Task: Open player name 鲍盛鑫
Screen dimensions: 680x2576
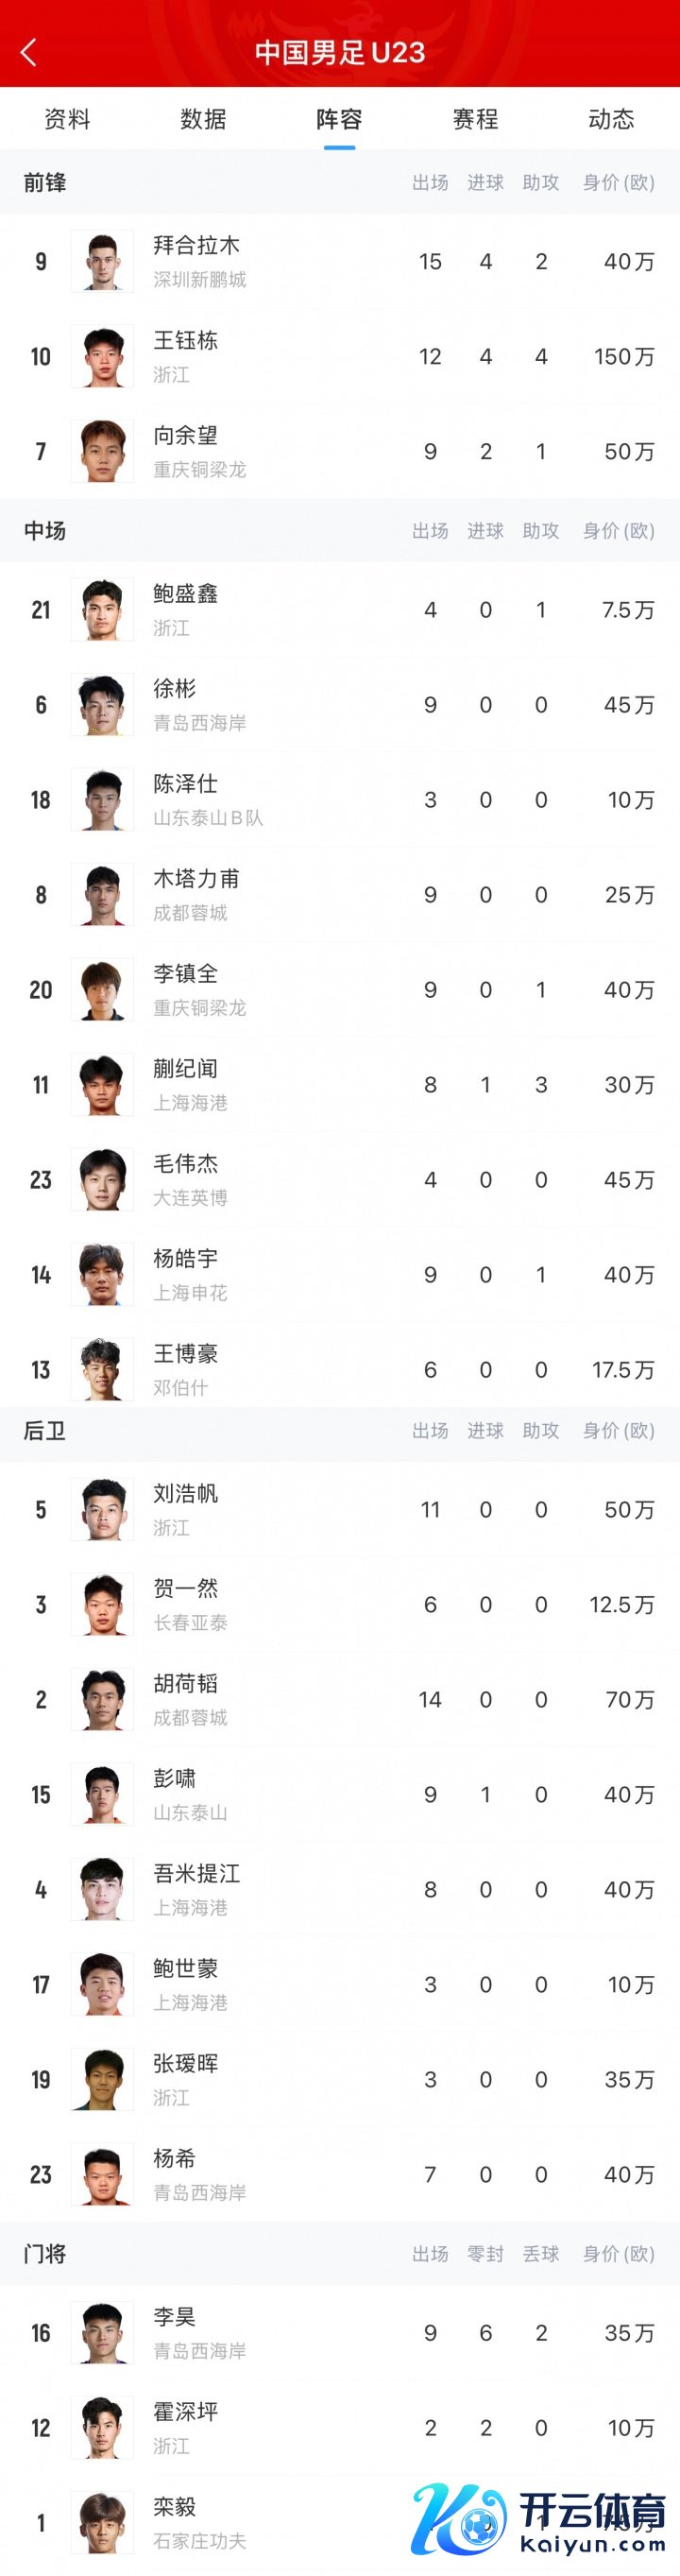Action: point(185,594)
